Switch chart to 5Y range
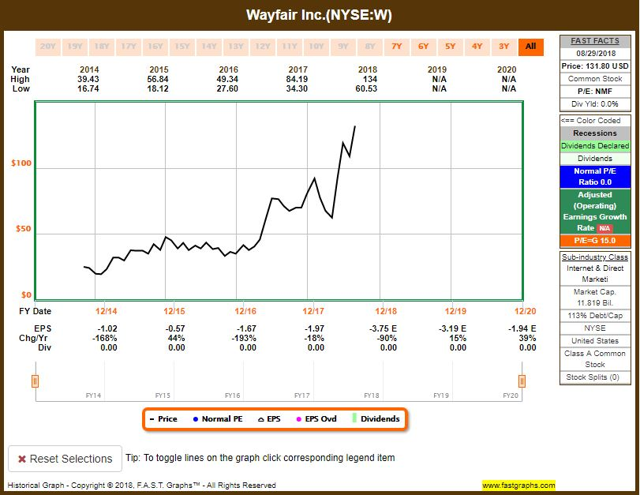The width and height of the screenshot is (640, 495). (450, 47)
